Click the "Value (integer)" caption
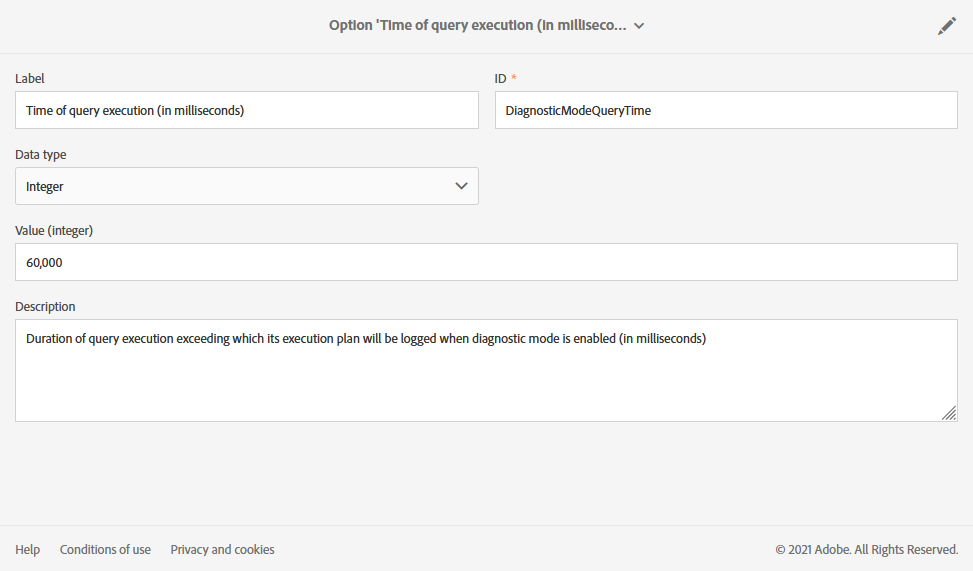The image size is (973, 571). (x=54, y=231)
